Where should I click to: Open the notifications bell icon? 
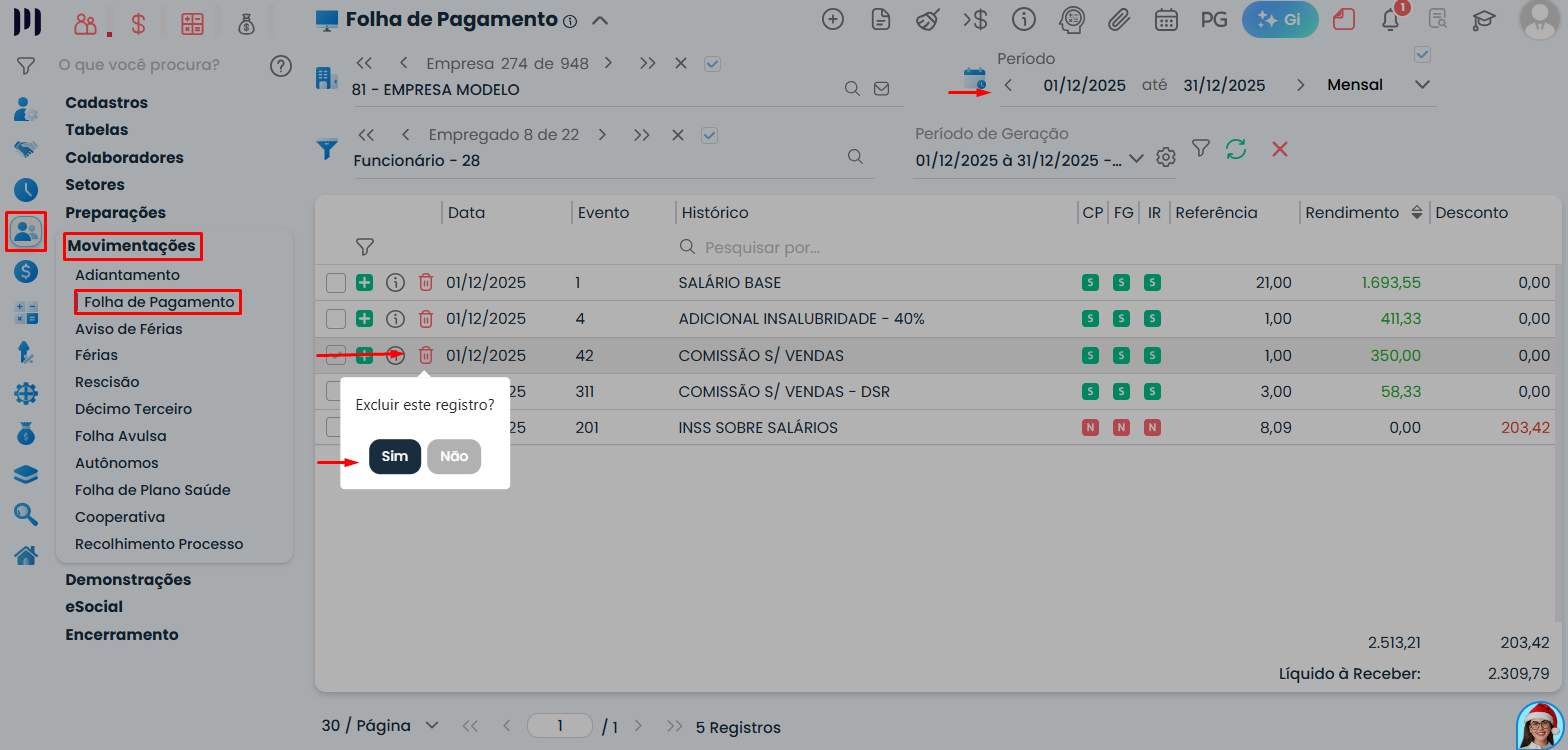[1390, 19]
